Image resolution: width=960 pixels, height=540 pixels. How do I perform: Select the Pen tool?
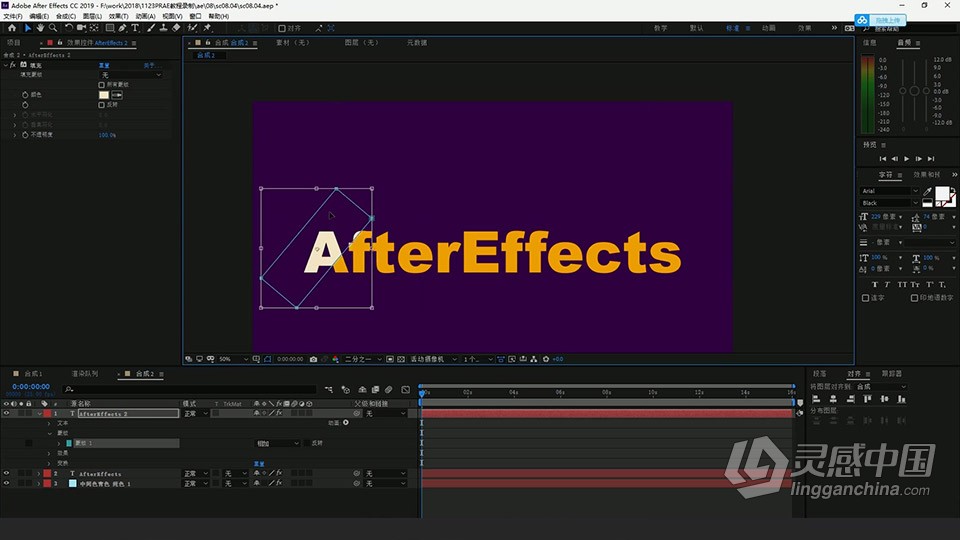pyautogui.click(x=123, y=28)
